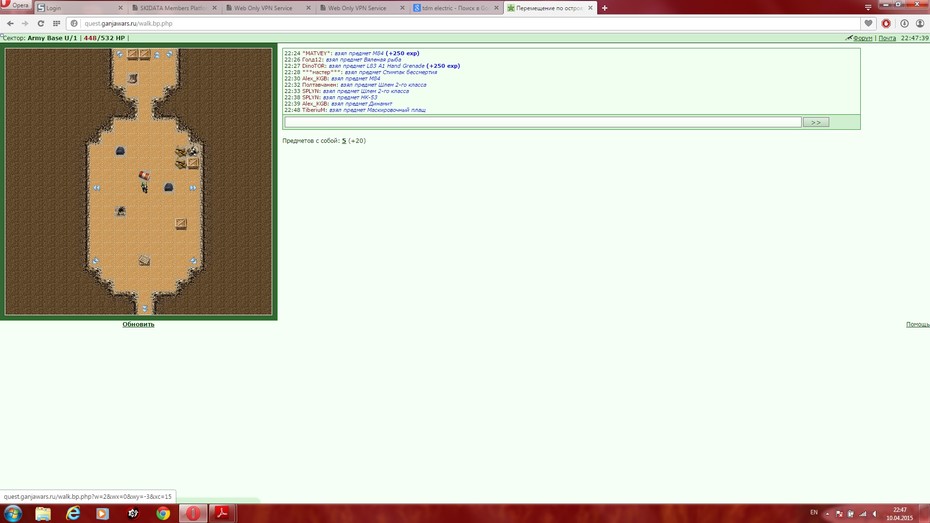Open the Windows Start menu

(12, 513)
